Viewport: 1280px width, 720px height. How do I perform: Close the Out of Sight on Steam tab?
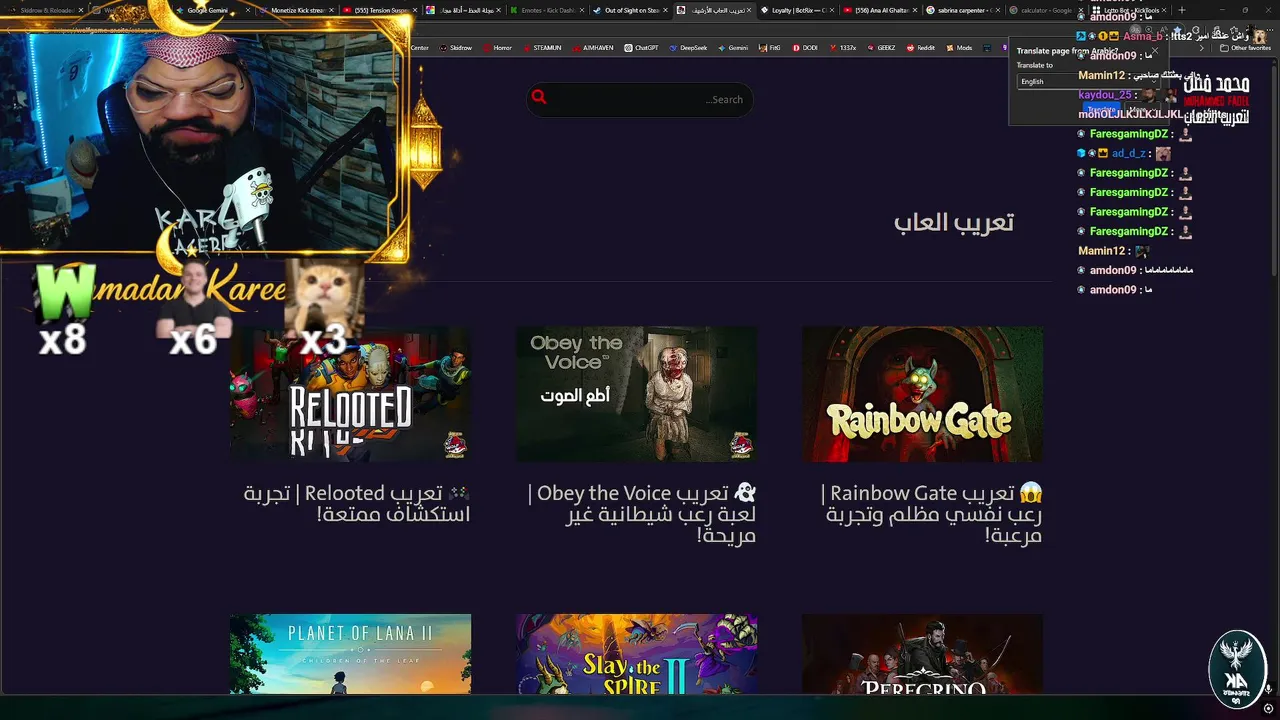click(665, 10)
